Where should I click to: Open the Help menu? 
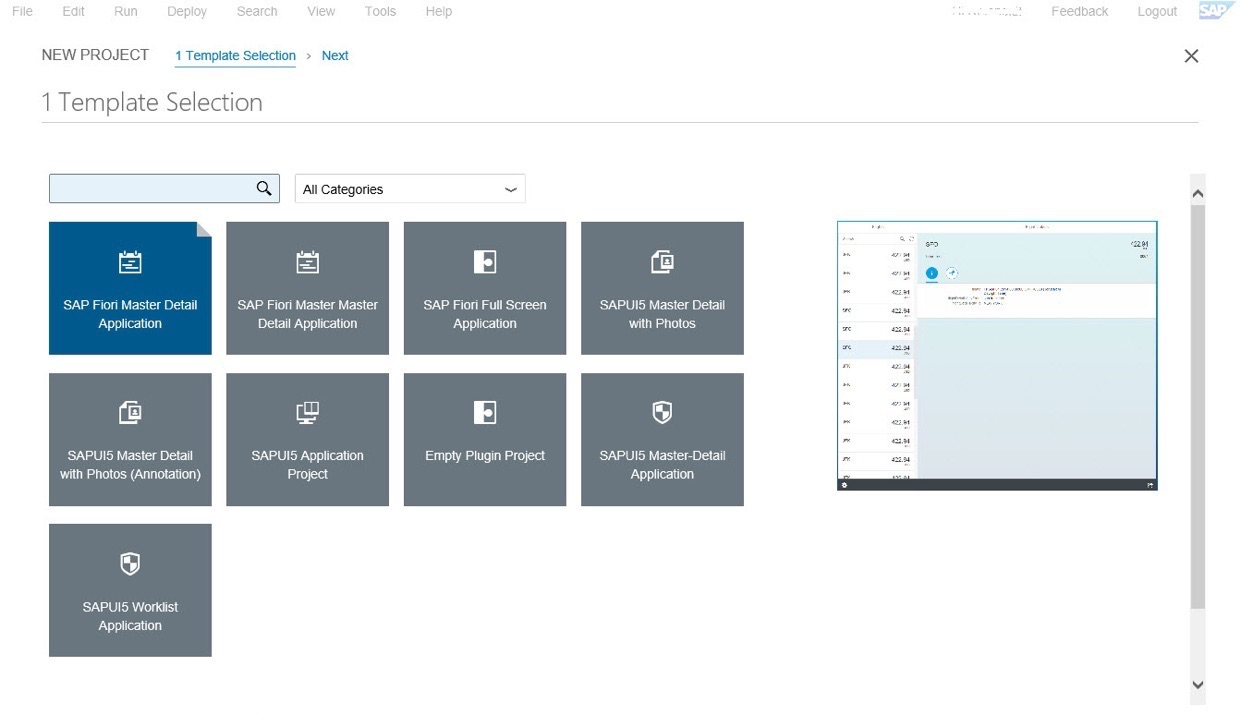(x=438, y=11)
